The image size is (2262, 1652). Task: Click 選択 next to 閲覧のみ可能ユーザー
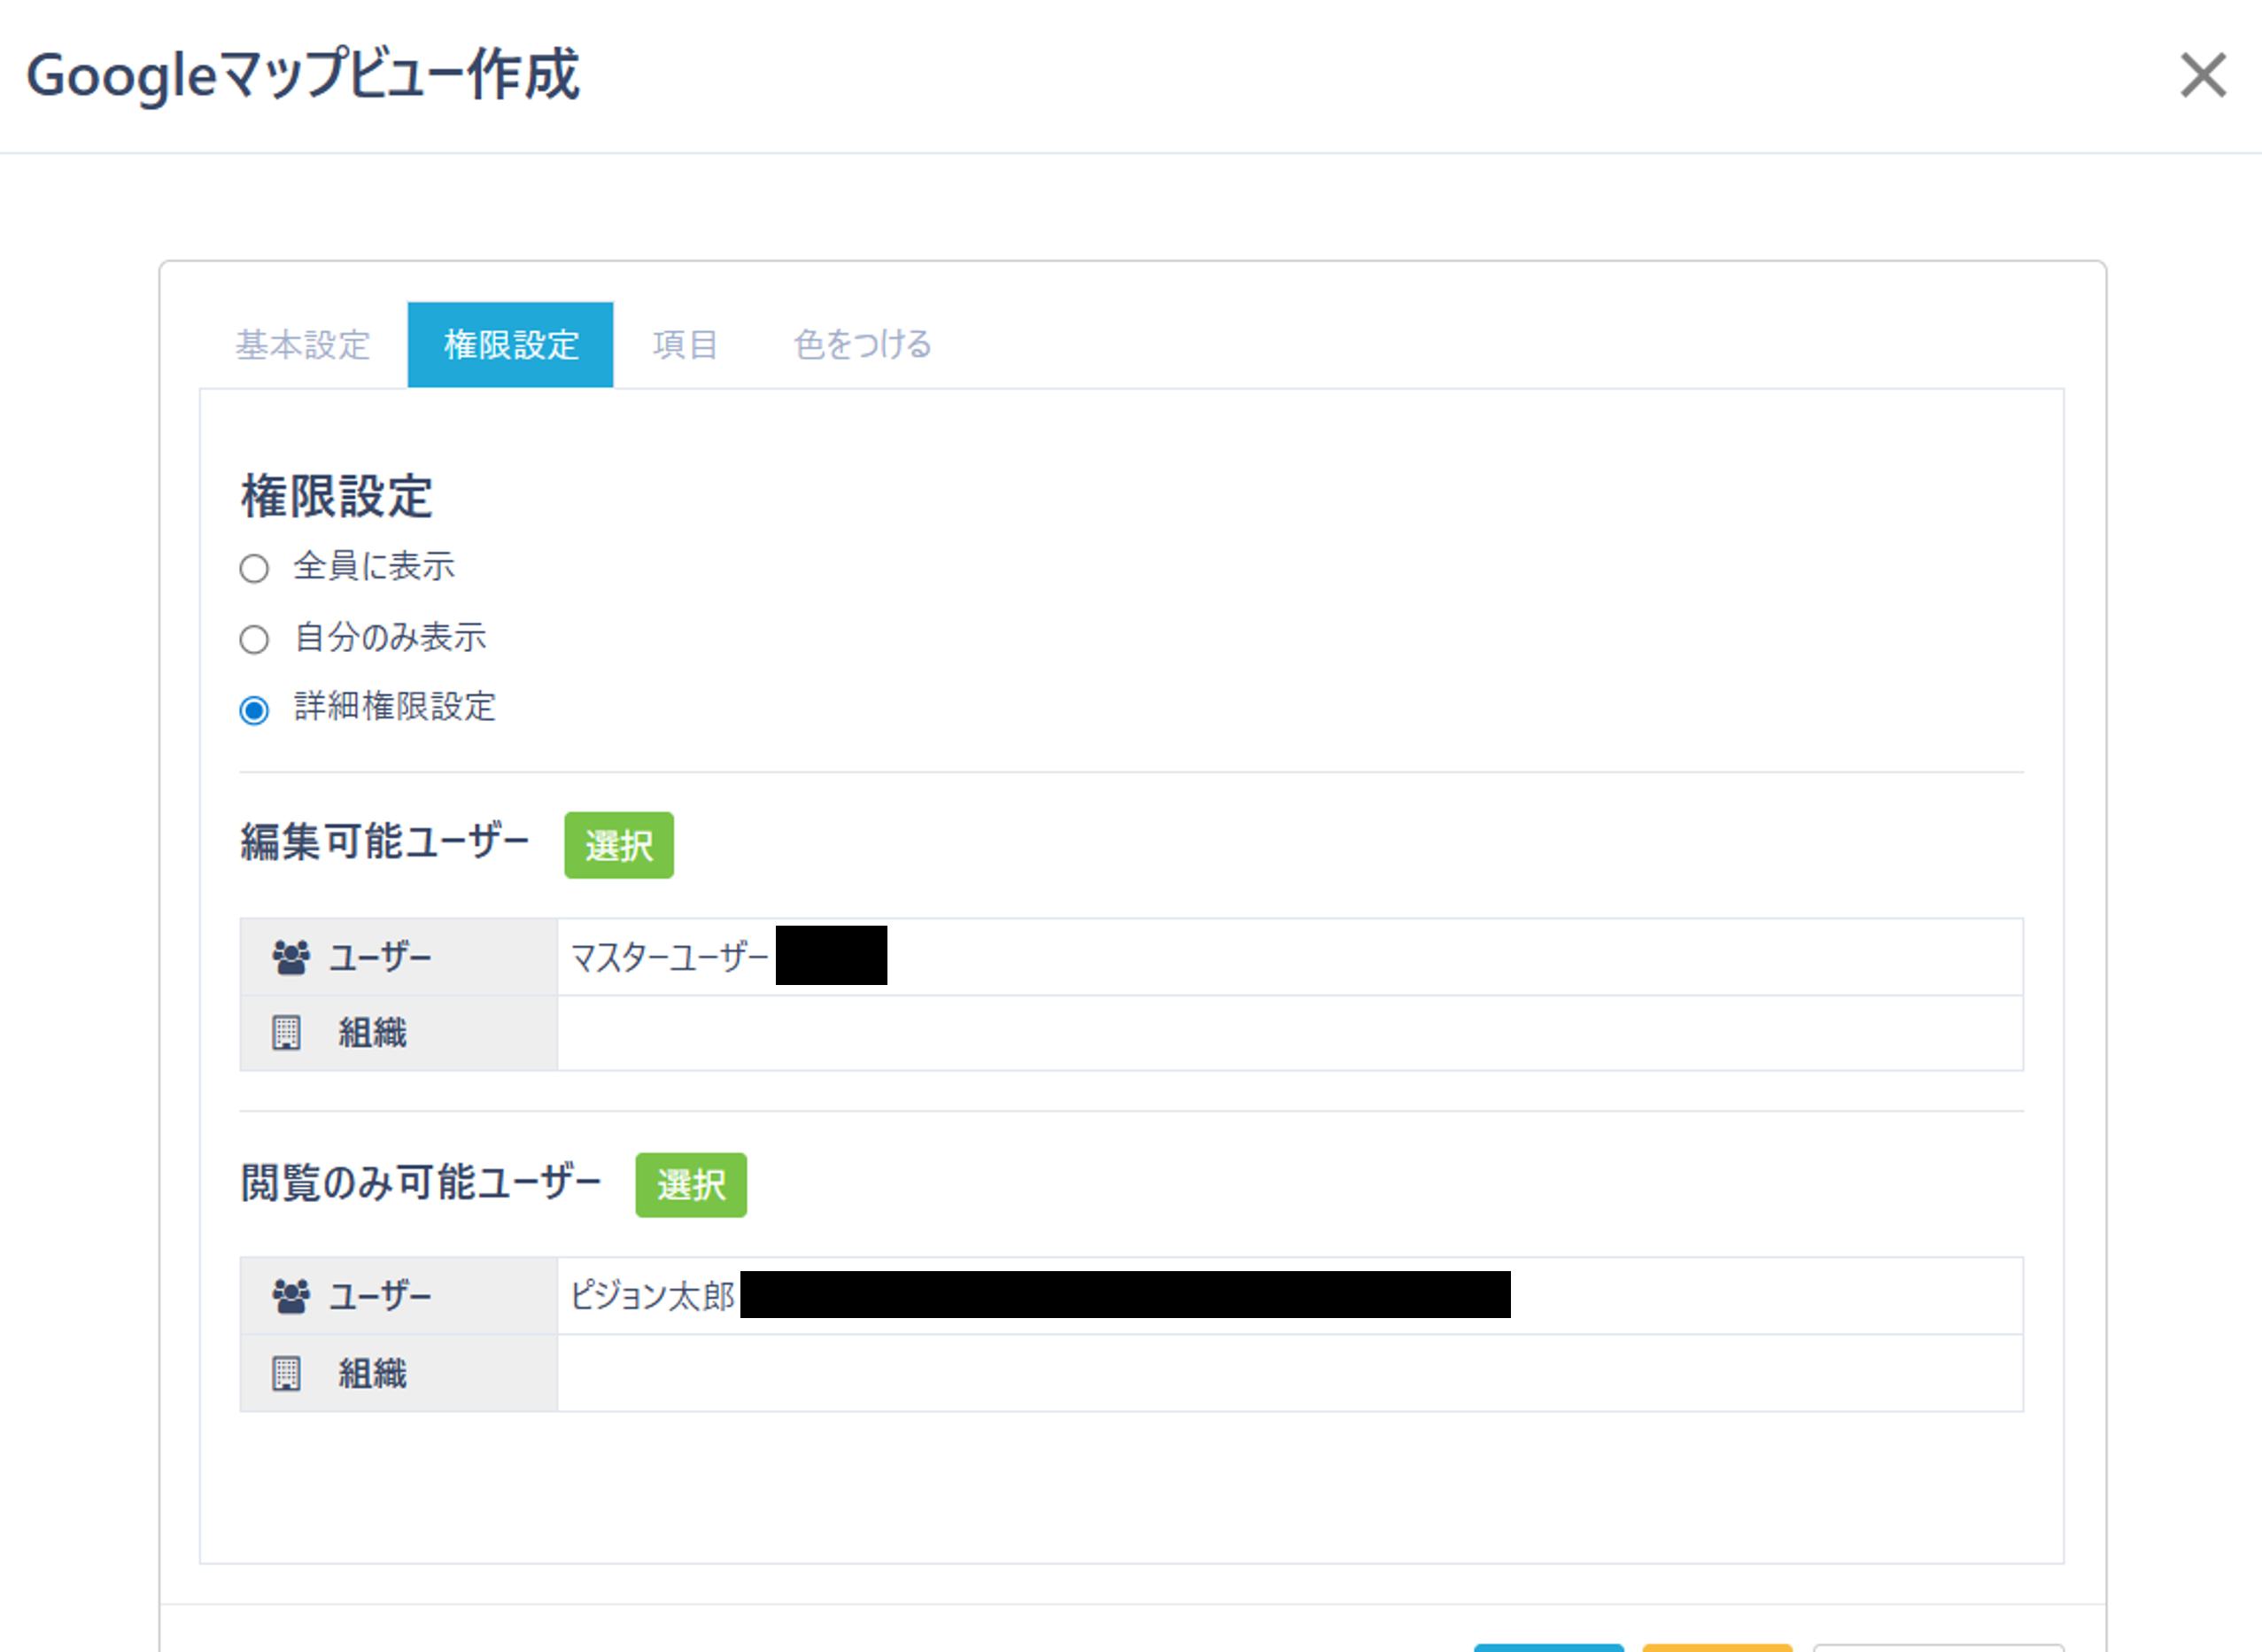pos(691,1185)
